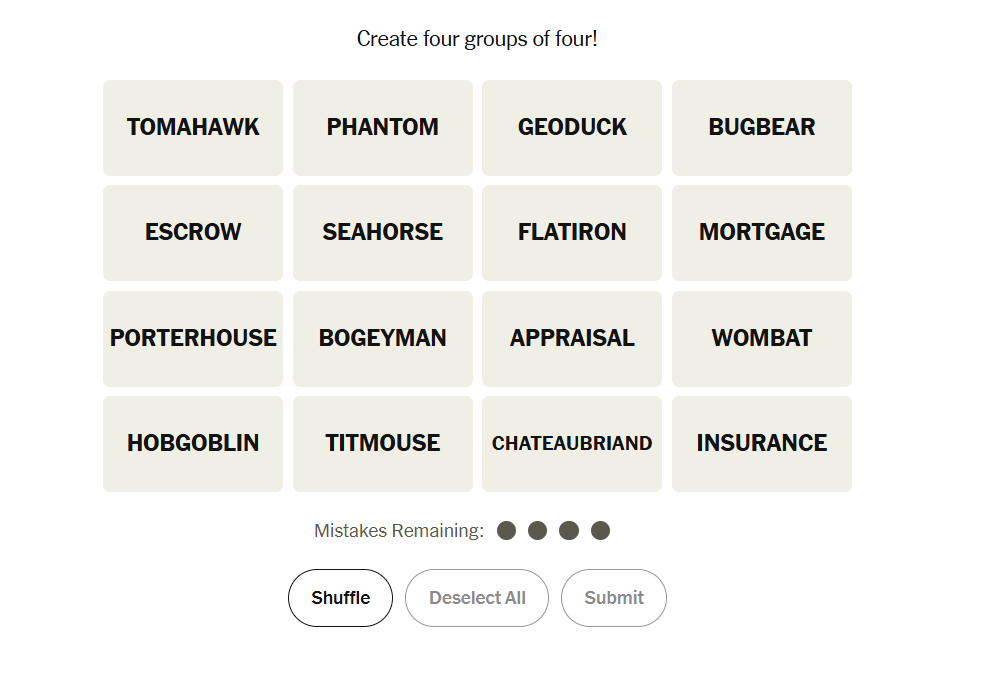Pick the PORTERHOUSE tile

(193, 339)
